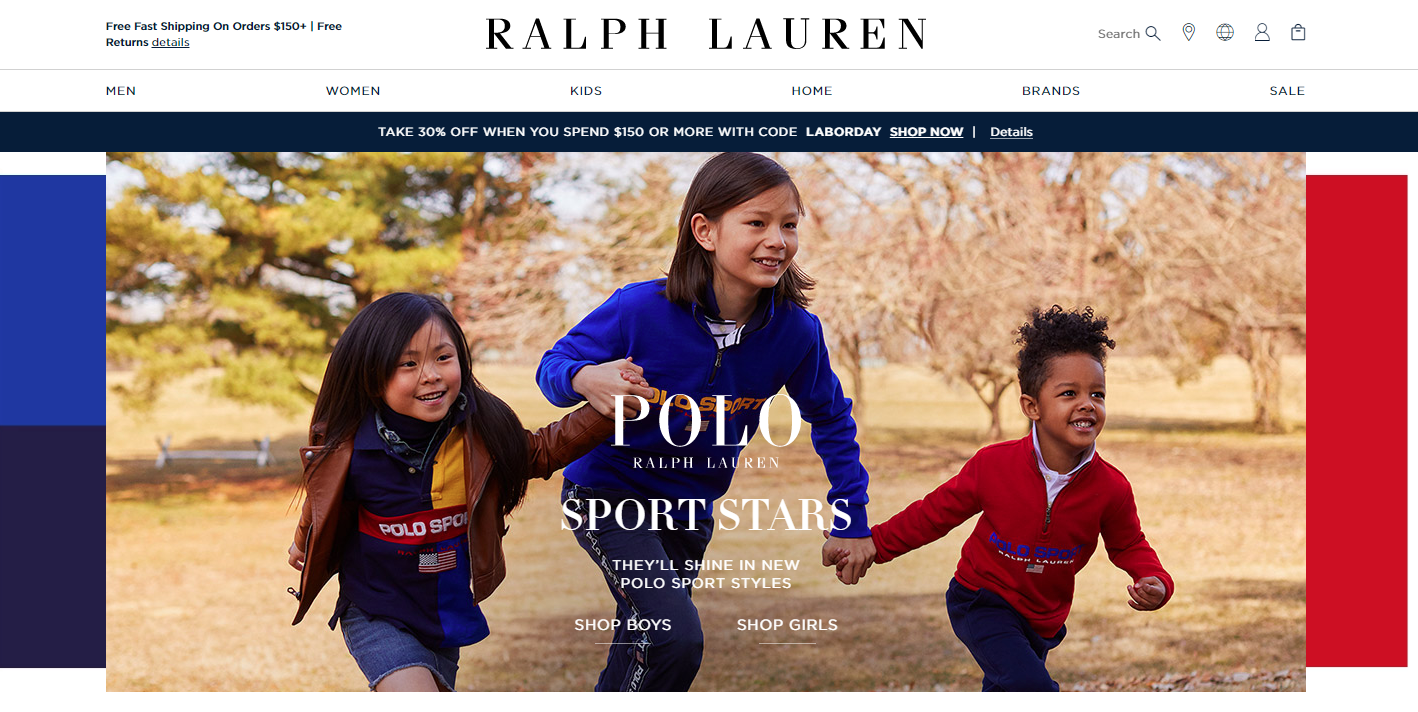Open the MEN menu
Viewport: 1418px width, 712px height.
pyautogui.click(x=121, y=91)
